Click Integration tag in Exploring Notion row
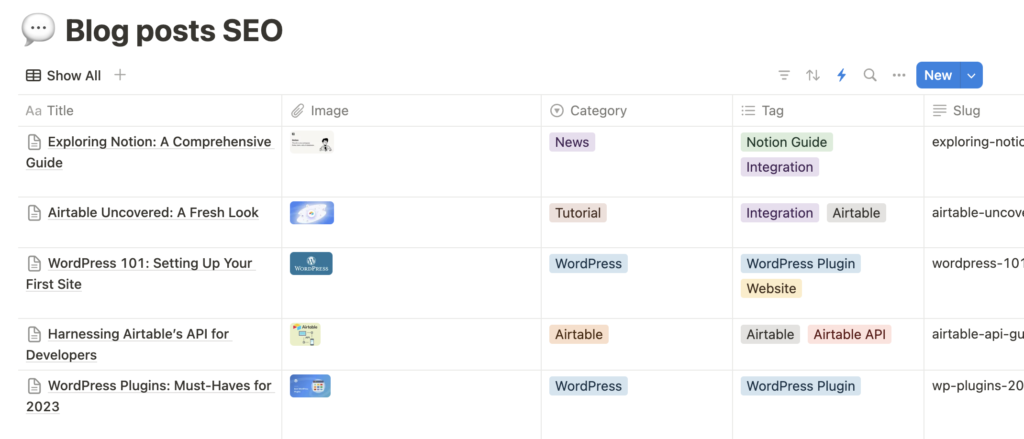The image size is (1024, 439). point(780,167)
